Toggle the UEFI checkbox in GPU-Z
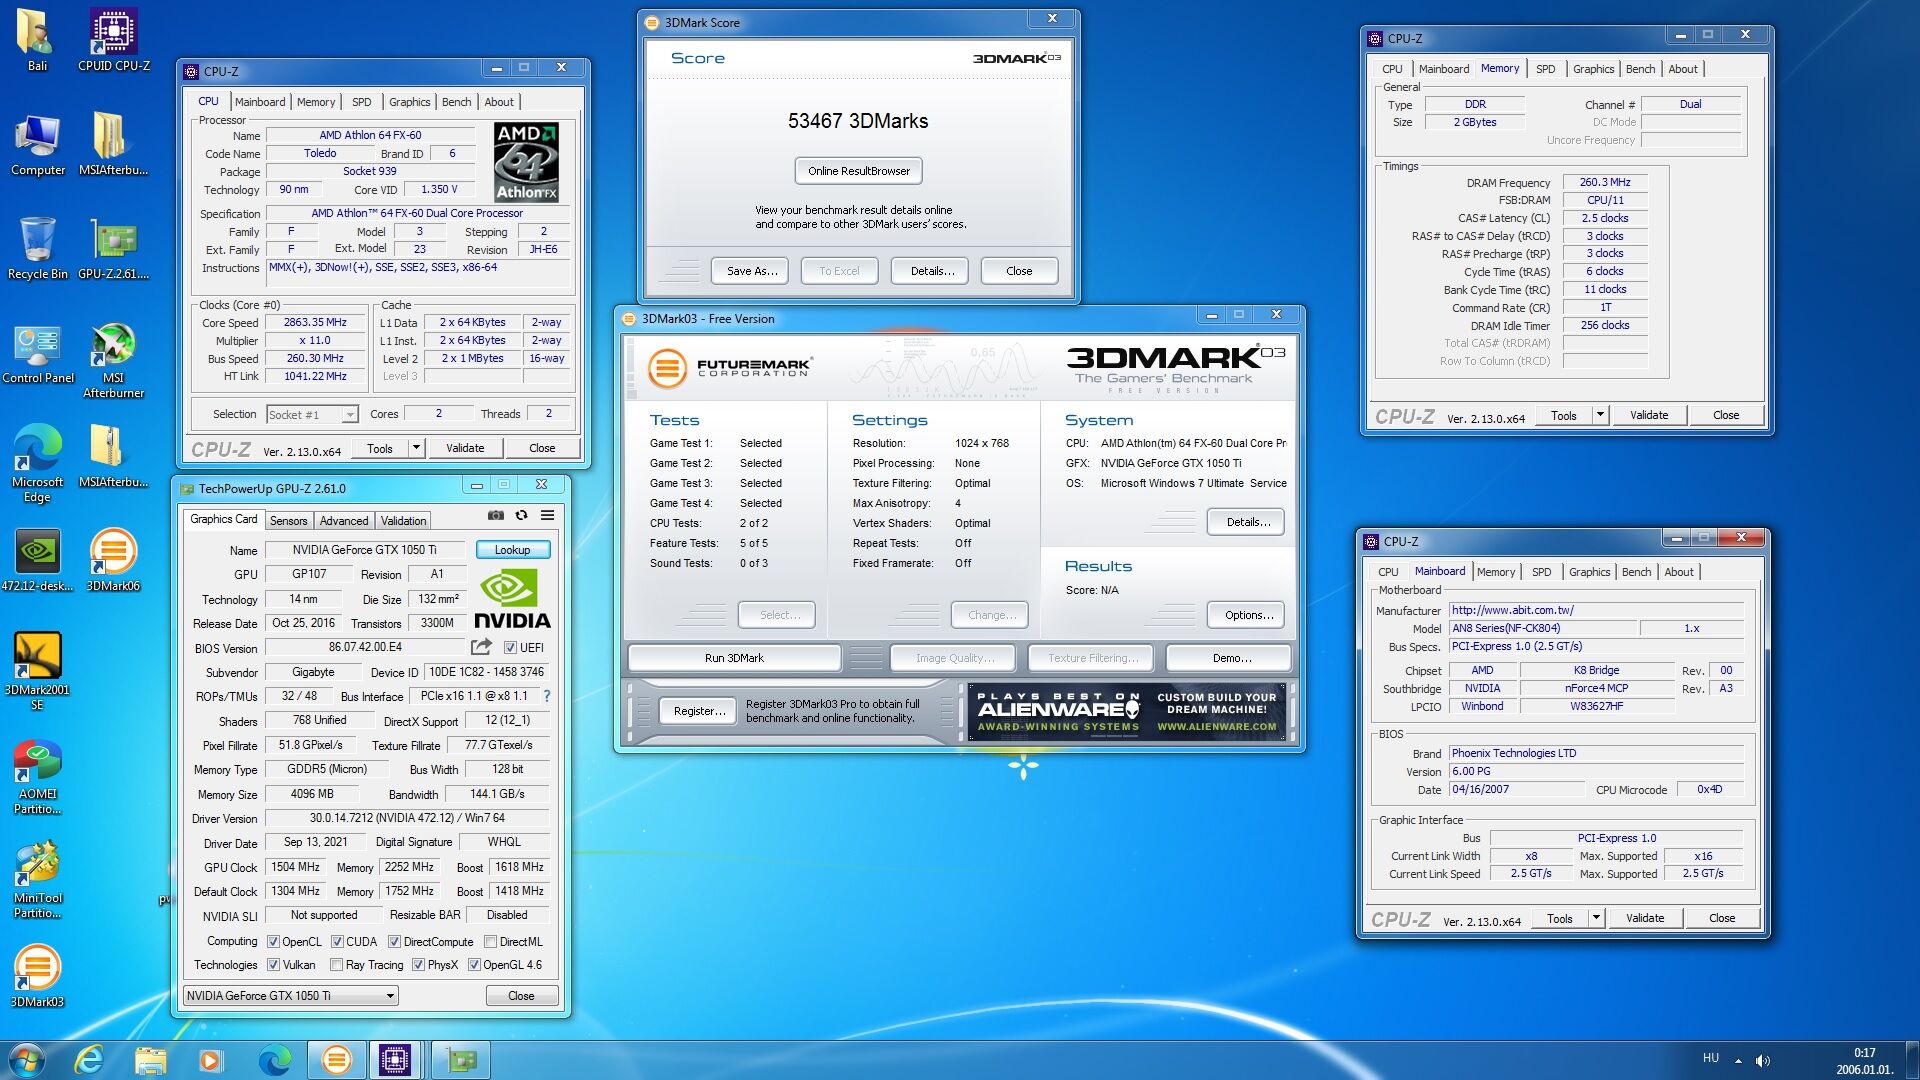The width and height of the screenshot is (1920, 1080). click(x=510, y=648)
